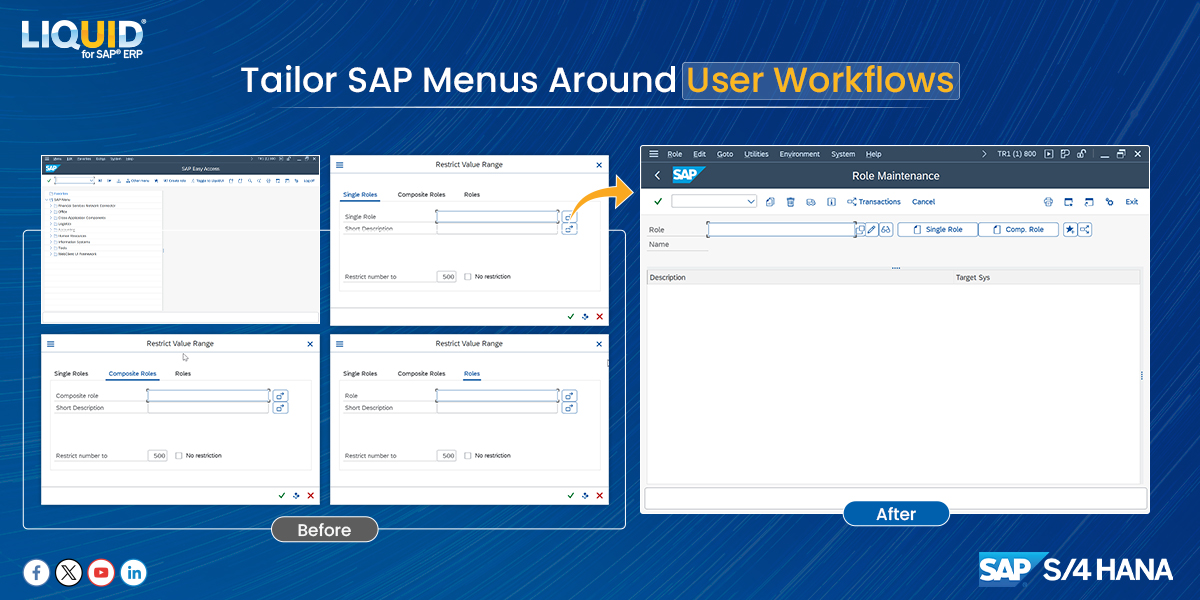Screen dimensions: 1200x600
Task: Expand the chevron left of TR1 (1) 800
Action: point(985,154)
